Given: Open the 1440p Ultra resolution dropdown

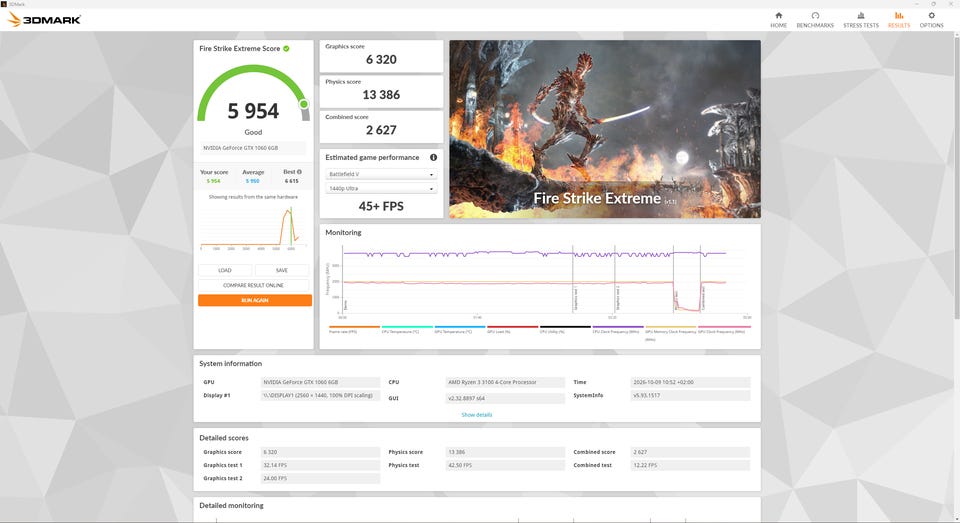Looking at the screenshot, I should pyautogui.click(x=381, y=189).
